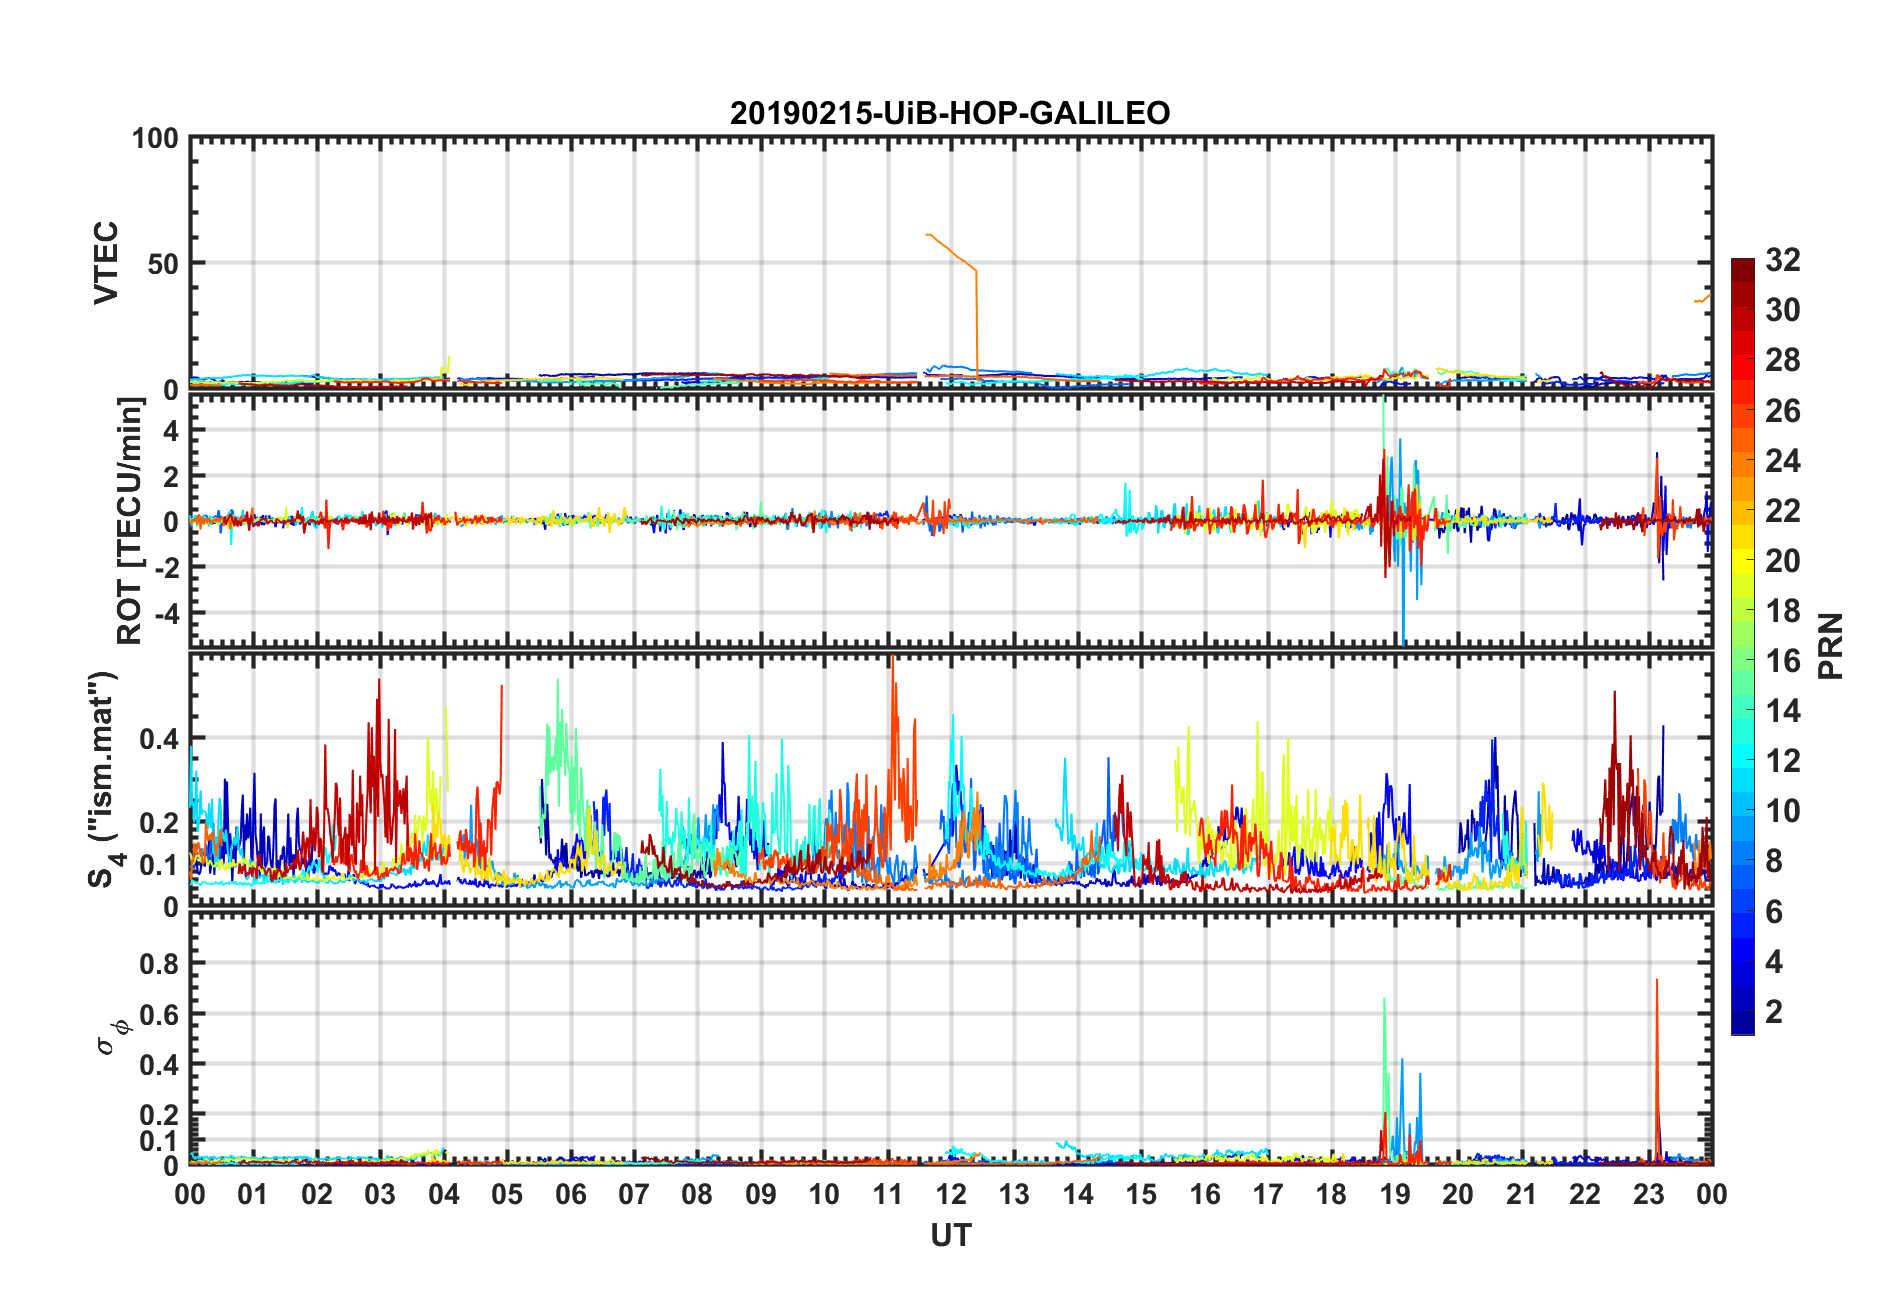1902x1292 pixels.
Task: Click UT axis hour label 16
Action: (x=1205, y=1194)
